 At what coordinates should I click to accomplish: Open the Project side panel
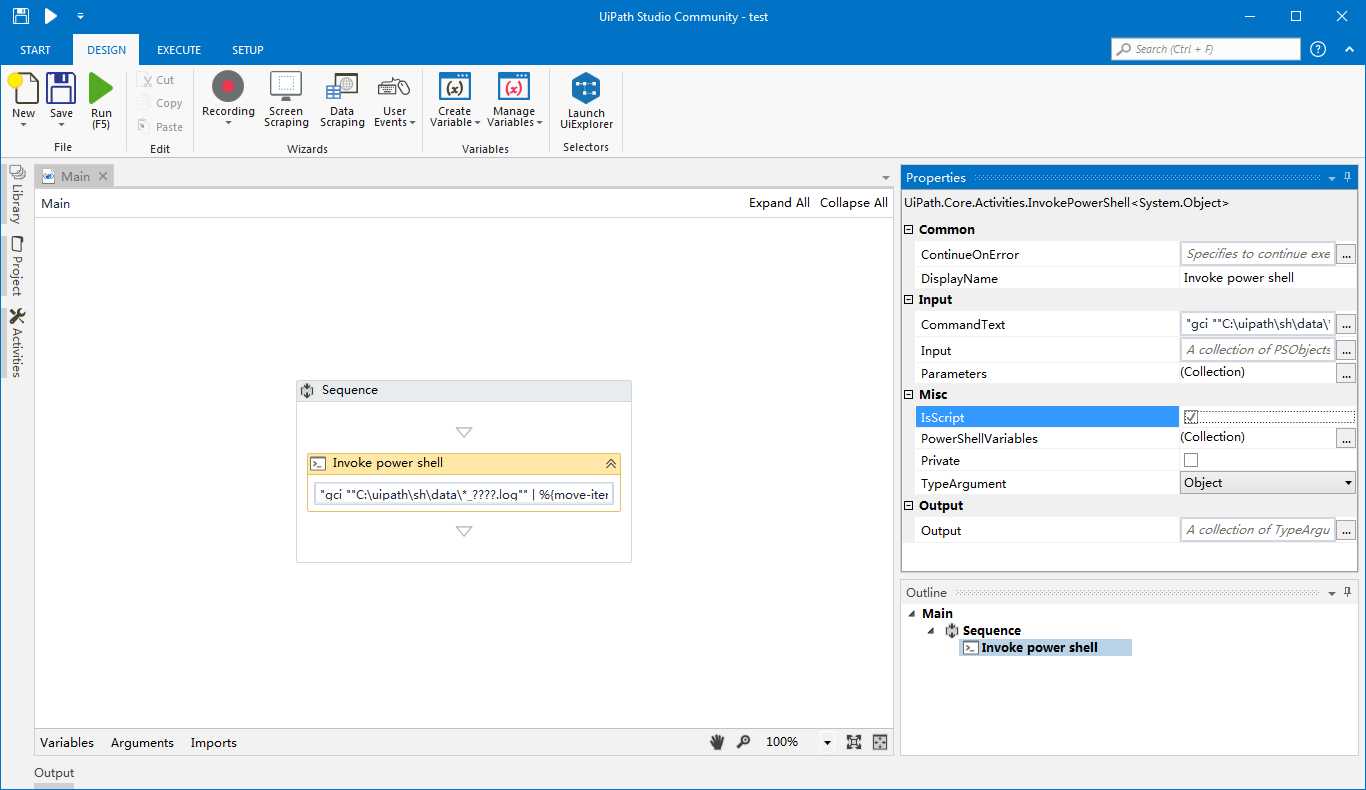tap(16, 266)
